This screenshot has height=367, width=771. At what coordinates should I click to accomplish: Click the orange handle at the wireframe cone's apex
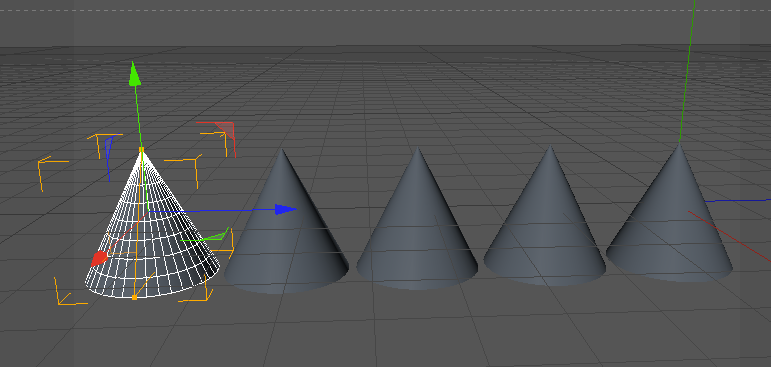142,149
